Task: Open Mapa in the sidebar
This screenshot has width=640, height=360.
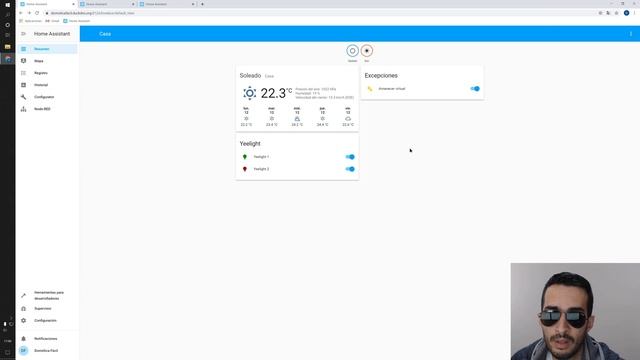Action: click(47, 61)
